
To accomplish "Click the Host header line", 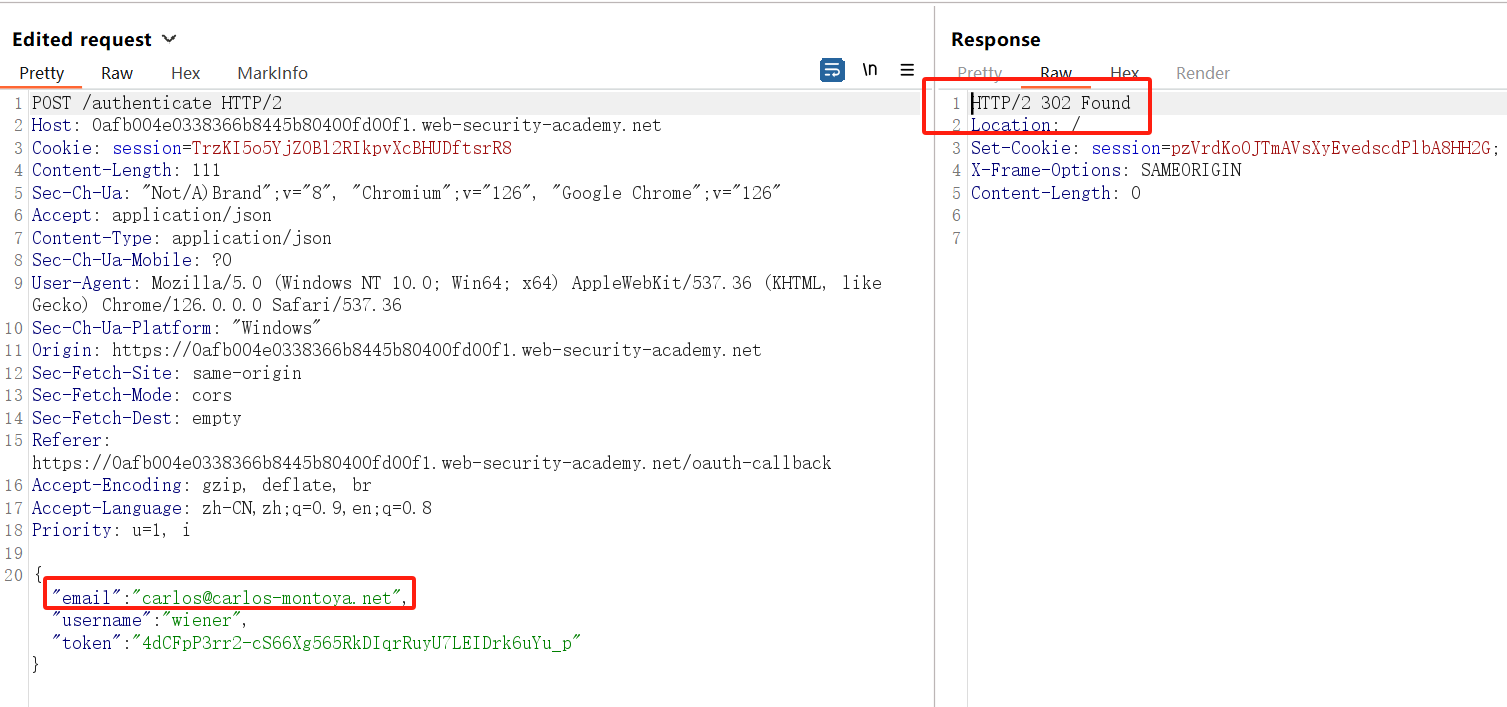I will pyautogui.click(x=346, y=125).
